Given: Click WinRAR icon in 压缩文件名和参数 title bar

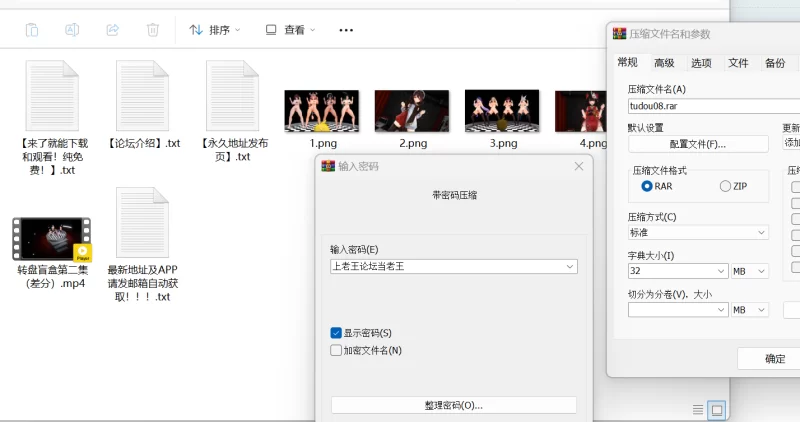Looking at the screenshot, I should click(619, 34).
